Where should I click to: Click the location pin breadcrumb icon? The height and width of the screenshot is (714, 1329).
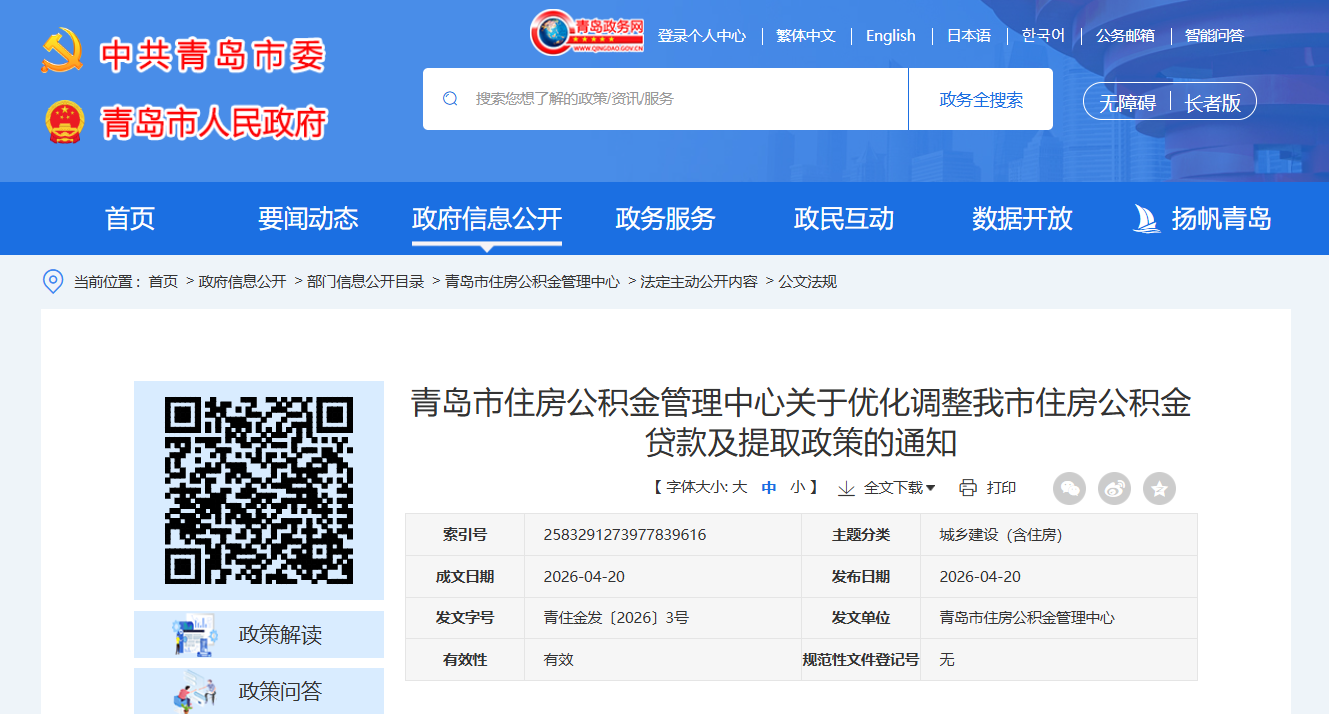point(54,281)
